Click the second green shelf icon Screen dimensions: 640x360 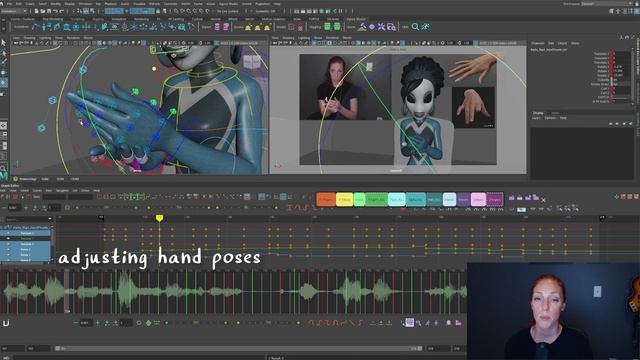[337, 27]
